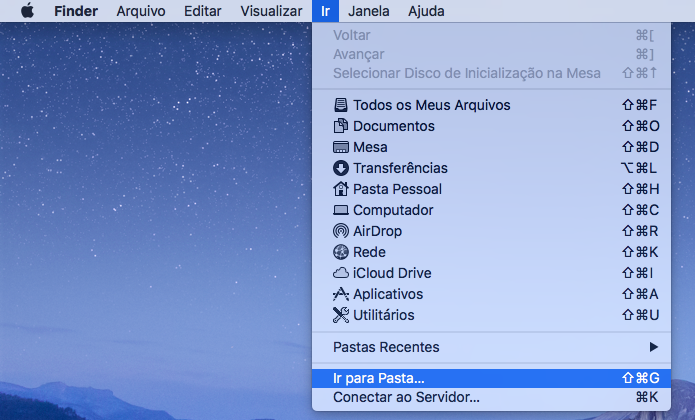Click the ⇧⌘U shortcut label
This screenshot has width=695, height=420.
(640, 315)
